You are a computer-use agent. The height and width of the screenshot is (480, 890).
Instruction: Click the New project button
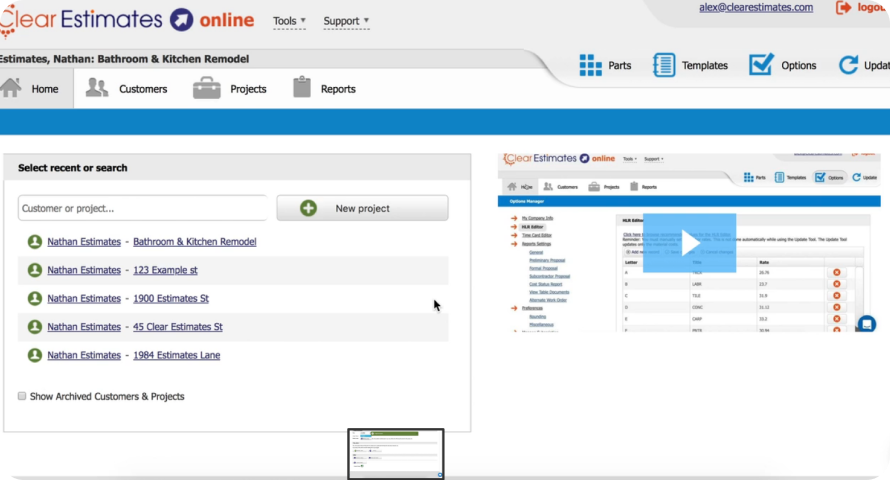pyautogui.click(x=362, y=208)
